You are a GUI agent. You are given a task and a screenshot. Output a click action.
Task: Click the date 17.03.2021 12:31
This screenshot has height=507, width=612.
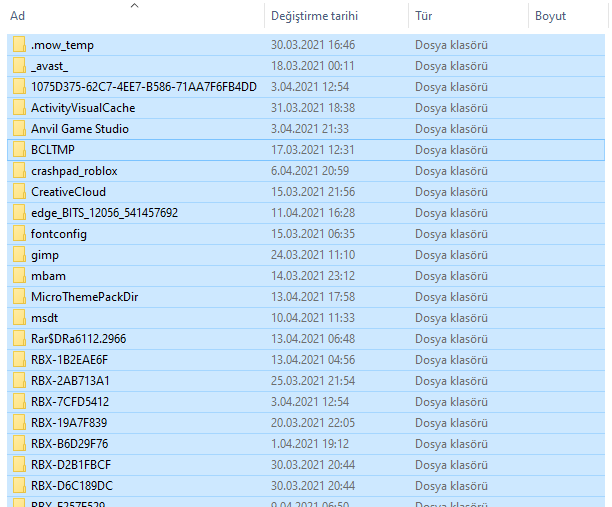313,150
